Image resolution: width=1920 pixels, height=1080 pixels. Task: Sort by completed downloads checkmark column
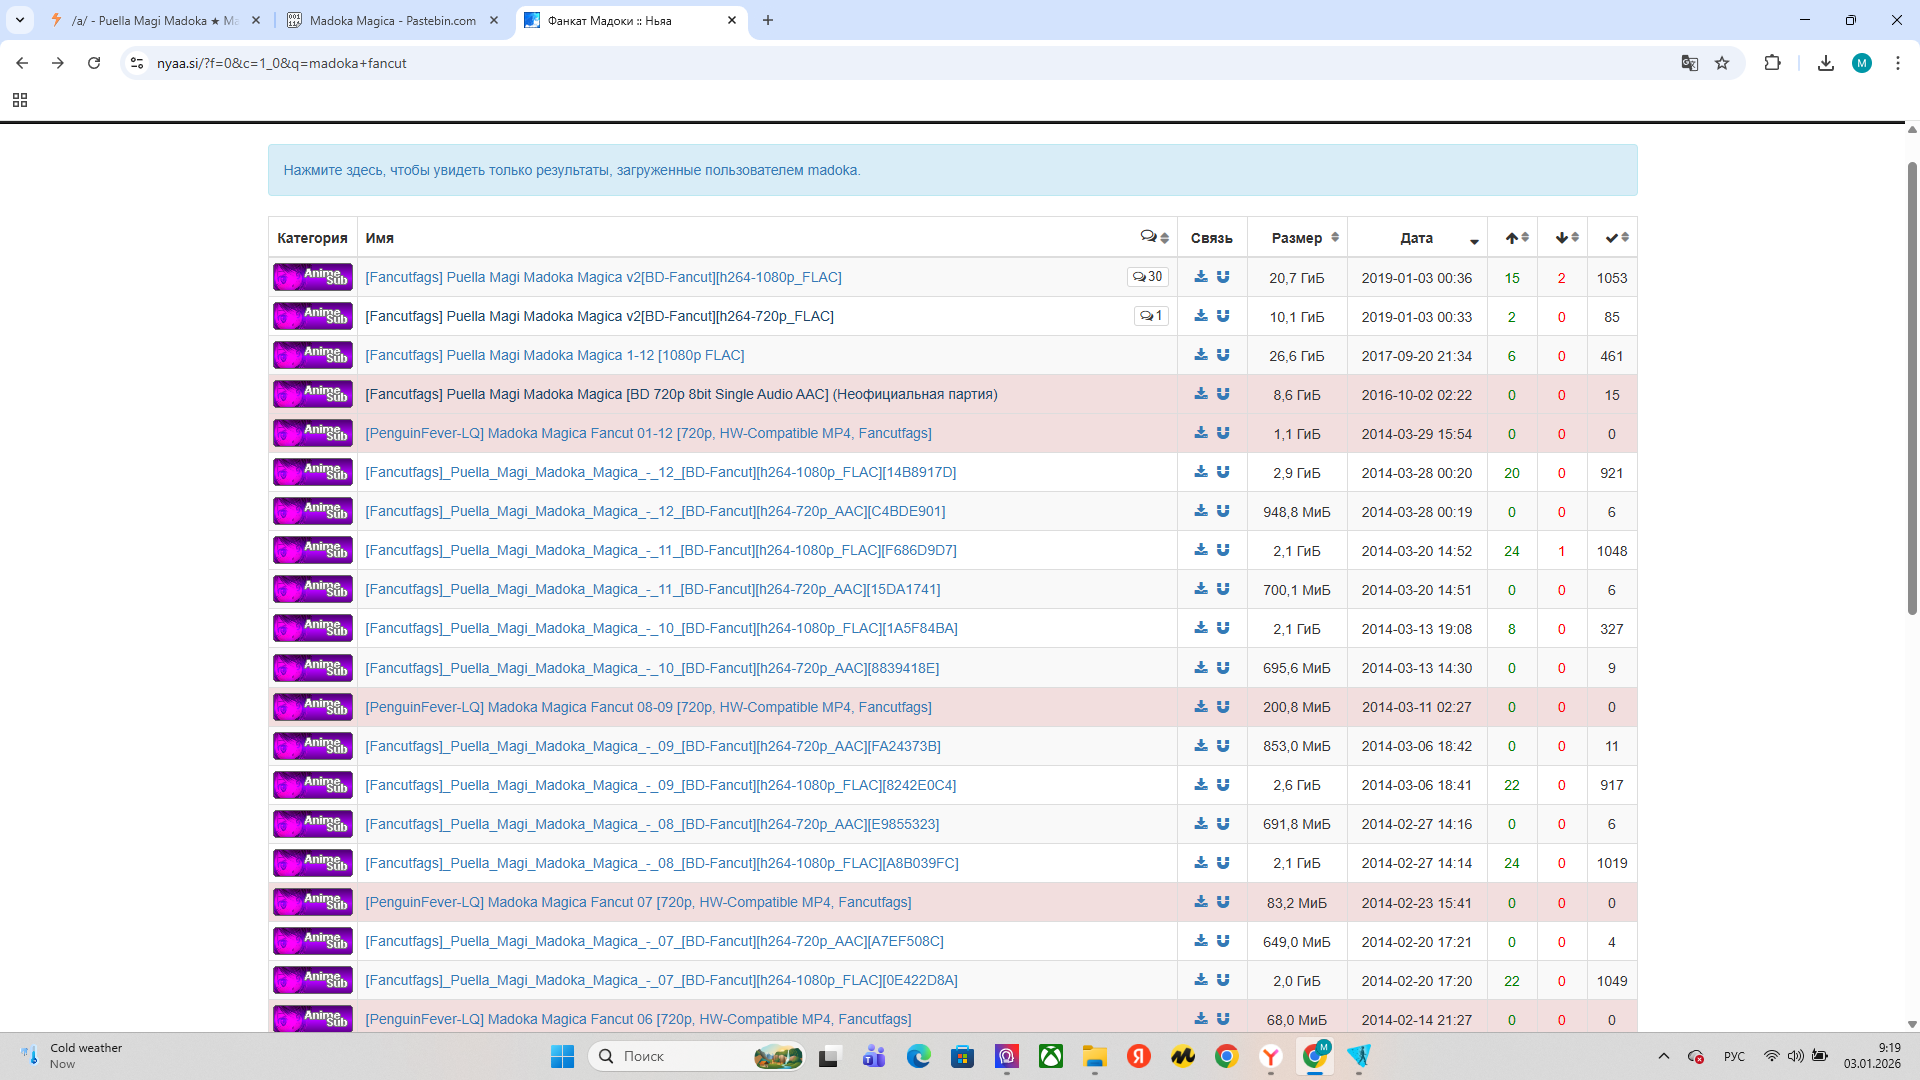coord(1616,238)
